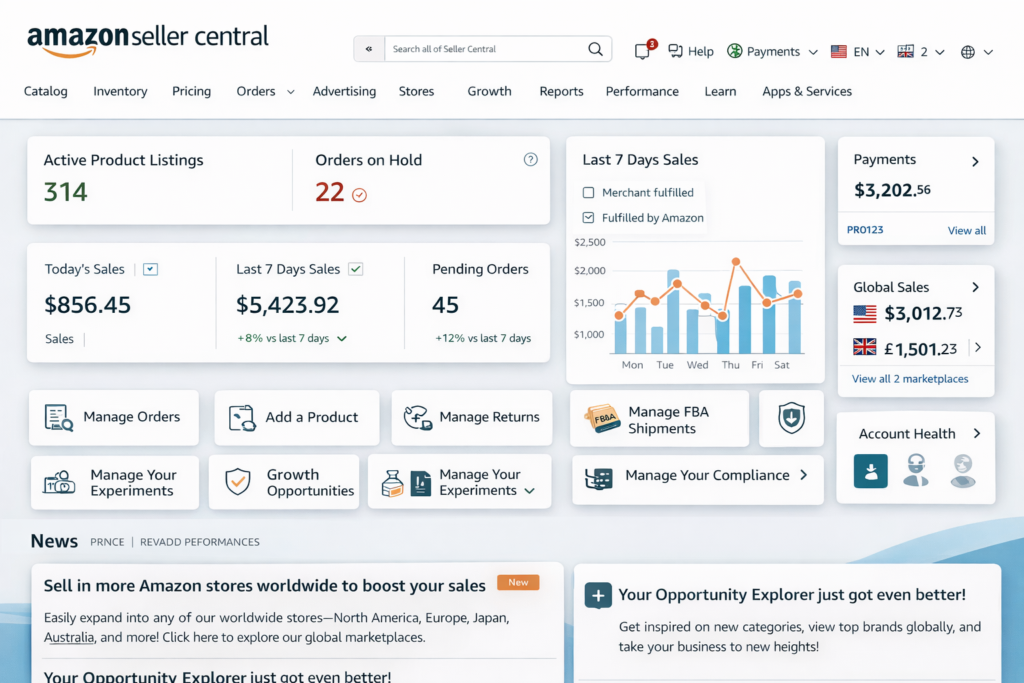
Task: Expand the arrow next to £1,501.23
Action: coord(978,347)
